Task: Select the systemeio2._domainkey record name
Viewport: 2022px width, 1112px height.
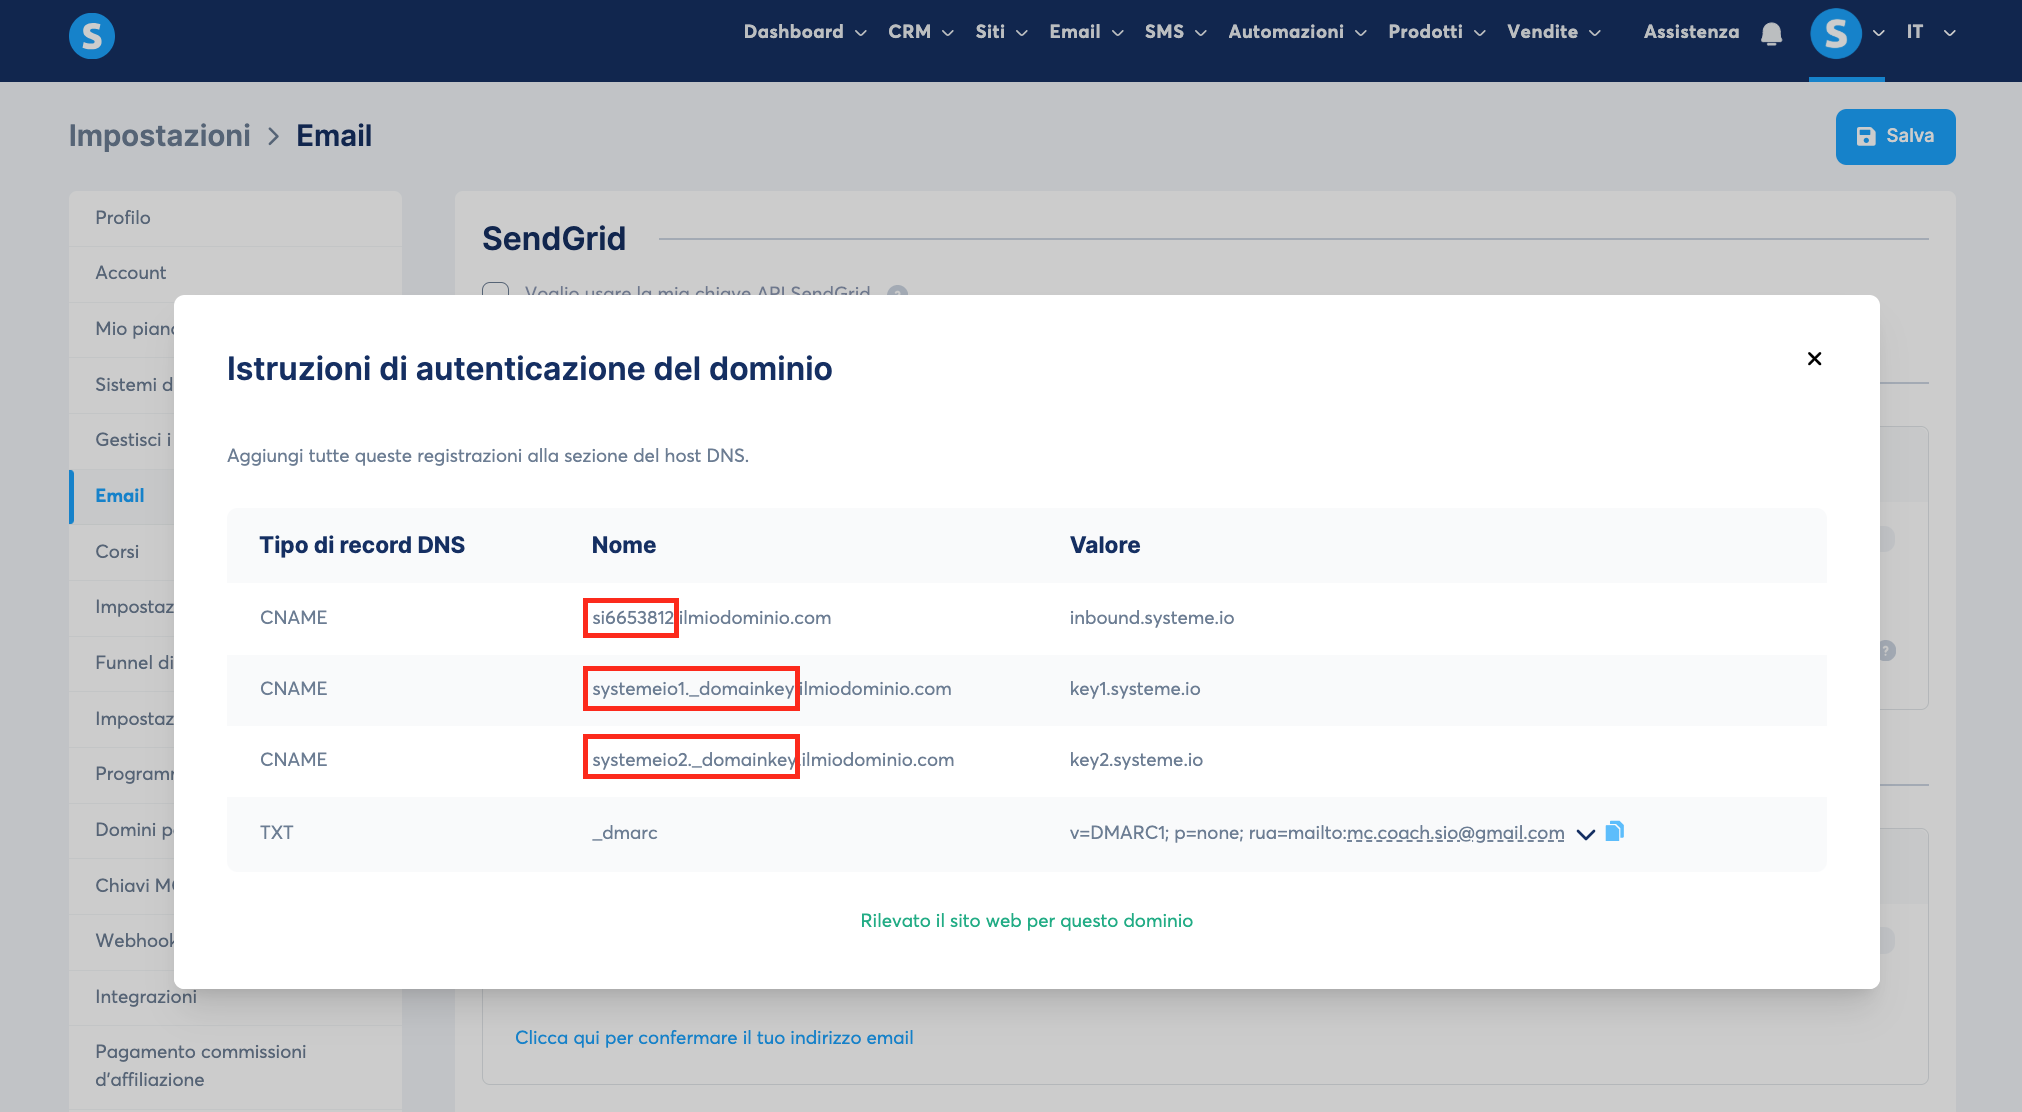Action: [773, 760]
